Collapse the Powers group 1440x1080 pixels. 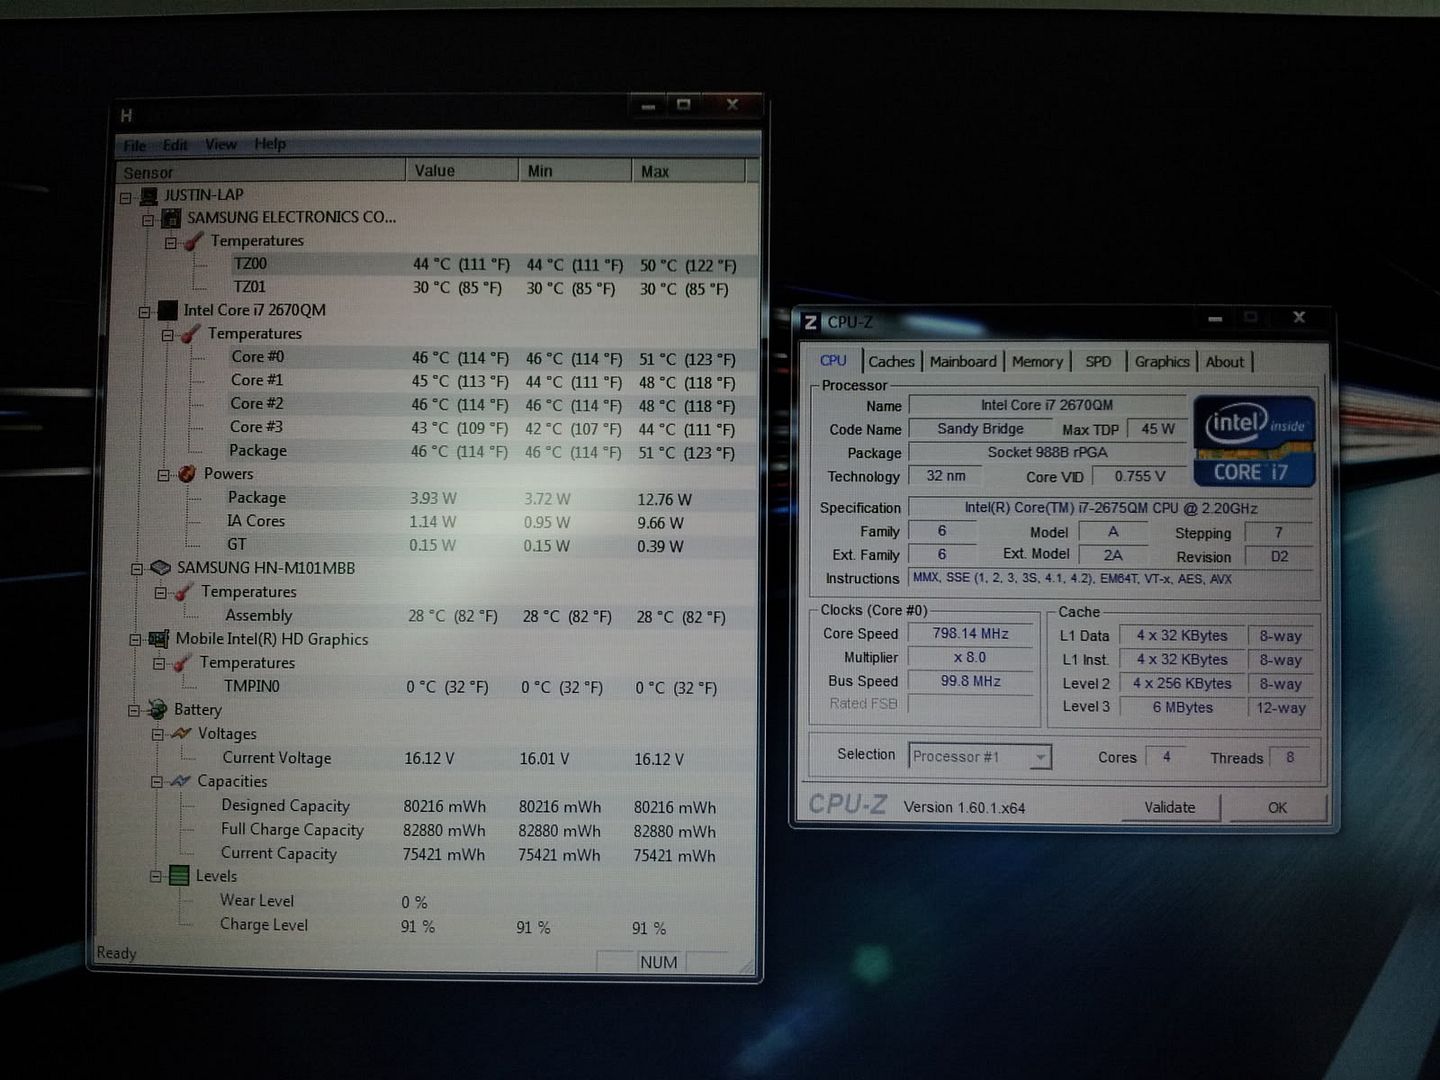click(x=164, y=475)
